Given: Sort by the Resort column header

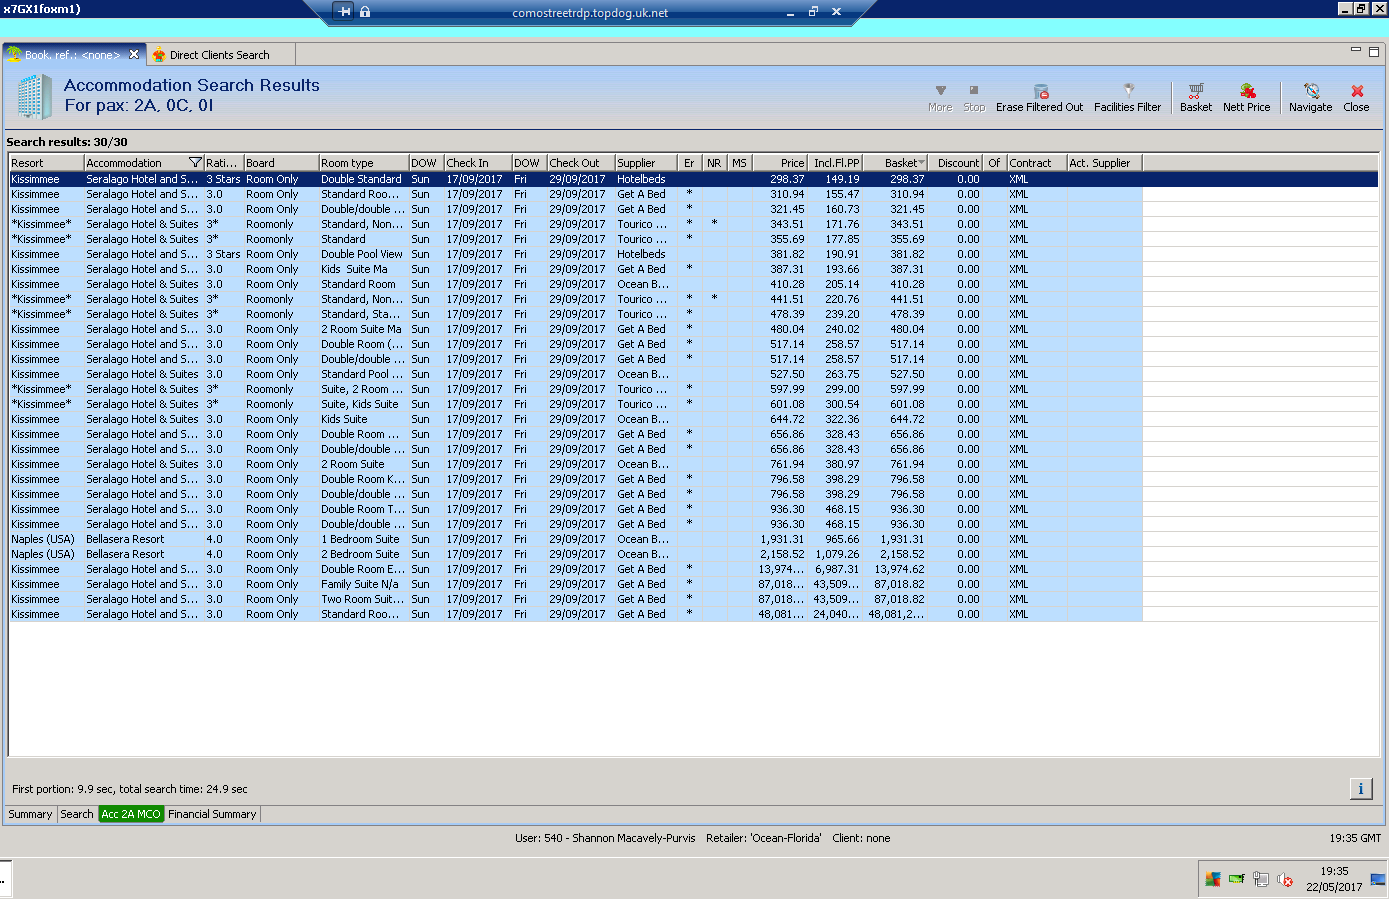Looking at the screenshot, I should [46, 163].
